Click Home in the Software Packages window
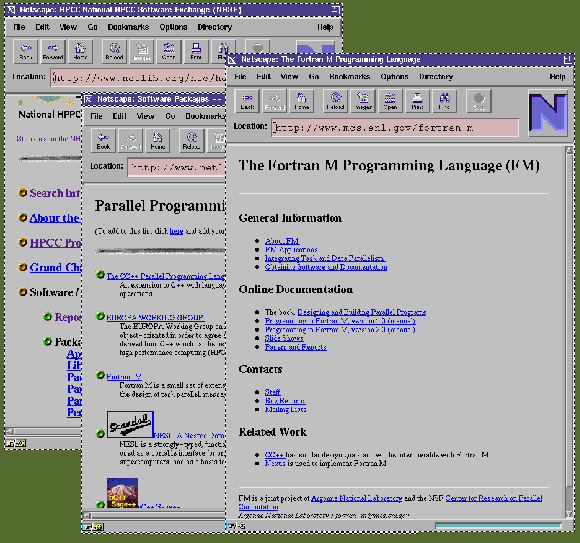 coord(158,141)
